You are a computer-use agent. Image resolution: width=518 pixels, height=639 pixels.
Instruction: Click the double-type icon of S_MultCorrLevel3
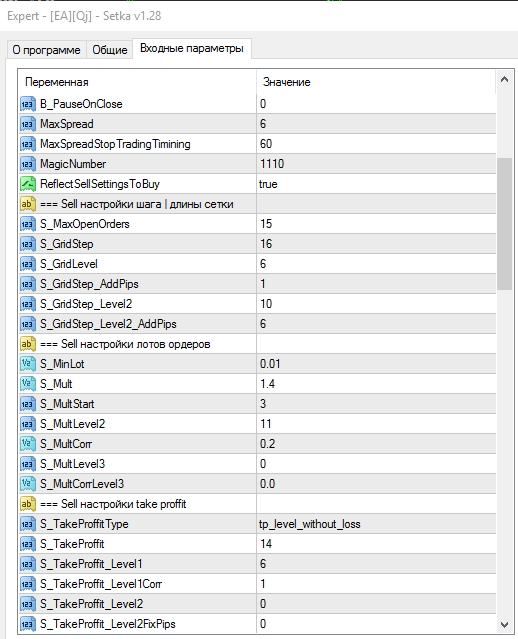(28, 484)
